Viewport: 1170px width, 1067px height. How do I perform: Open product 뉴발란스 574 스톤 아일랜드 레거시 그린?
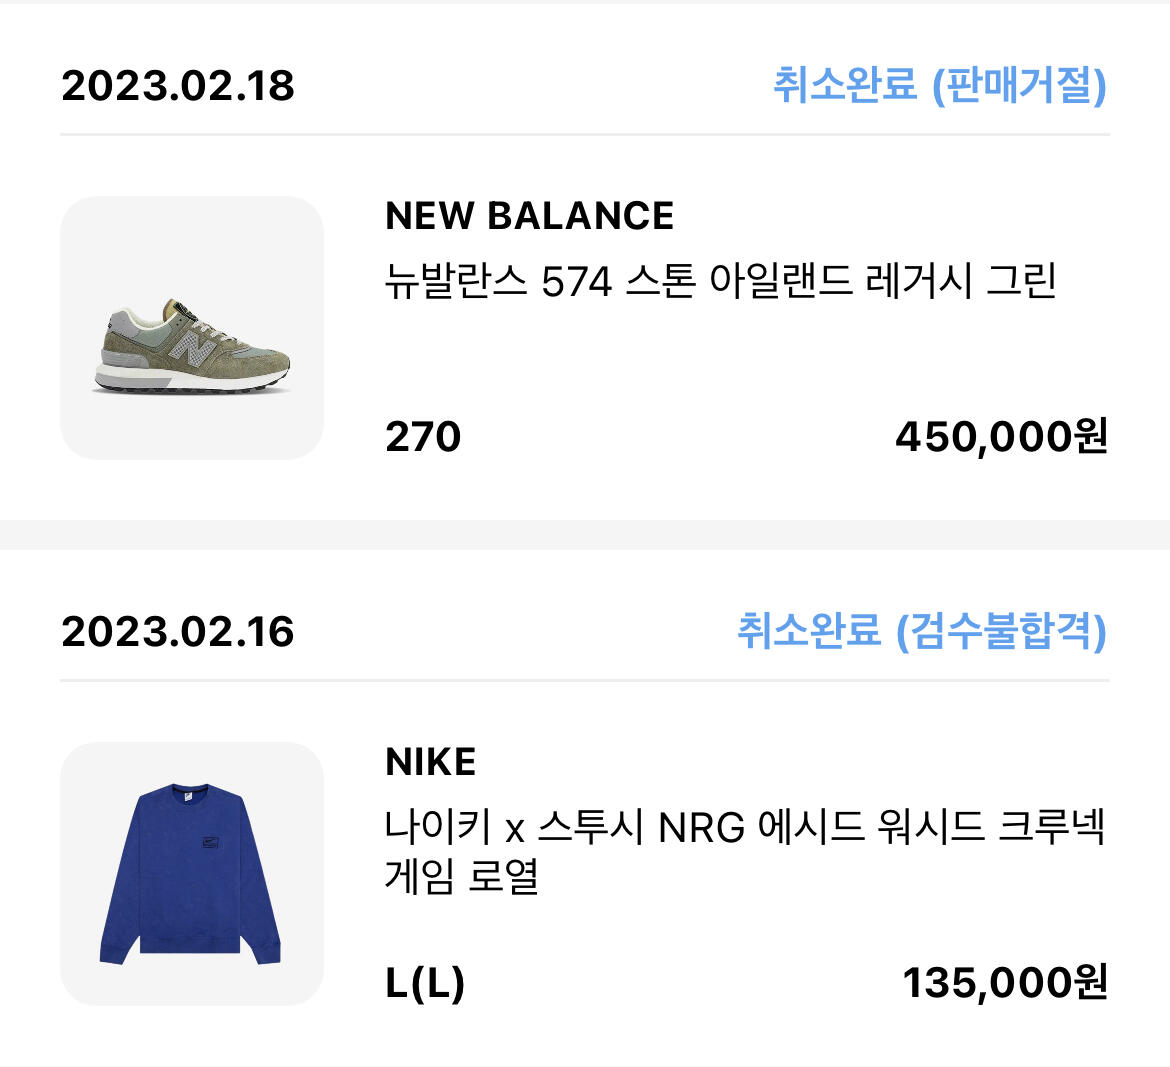pos(720,281)
